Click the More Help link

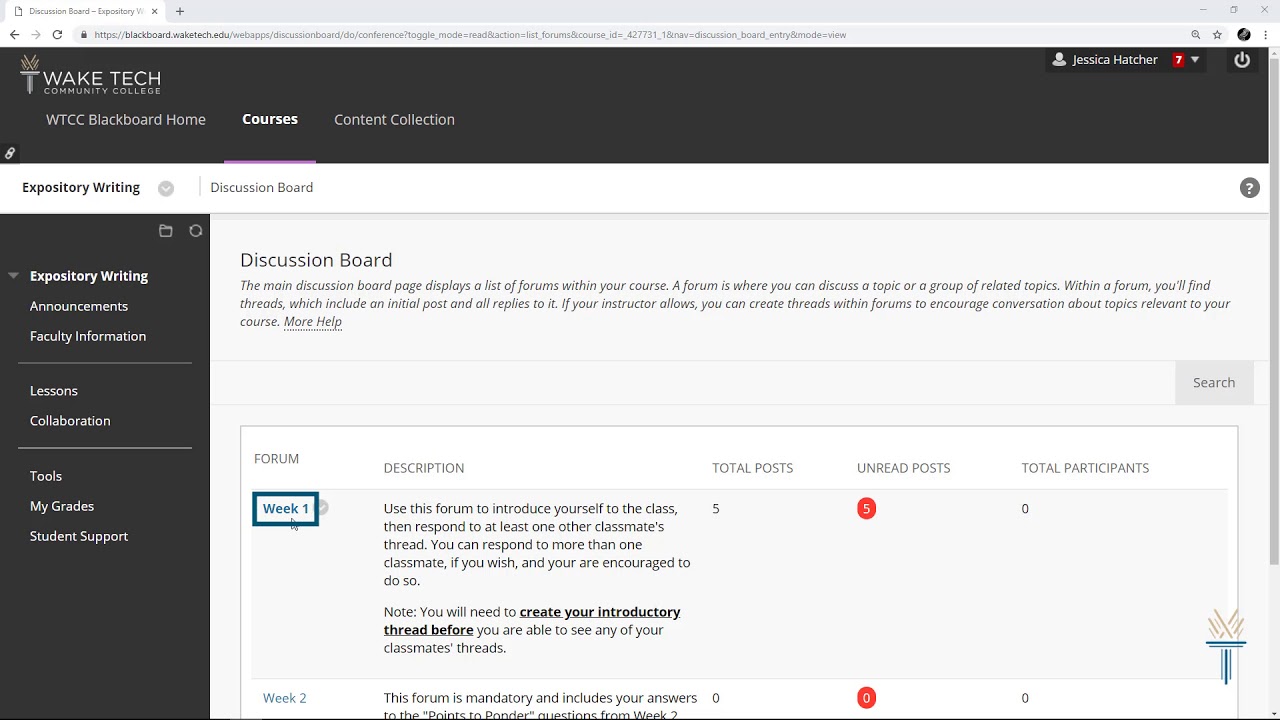[313, 321]
